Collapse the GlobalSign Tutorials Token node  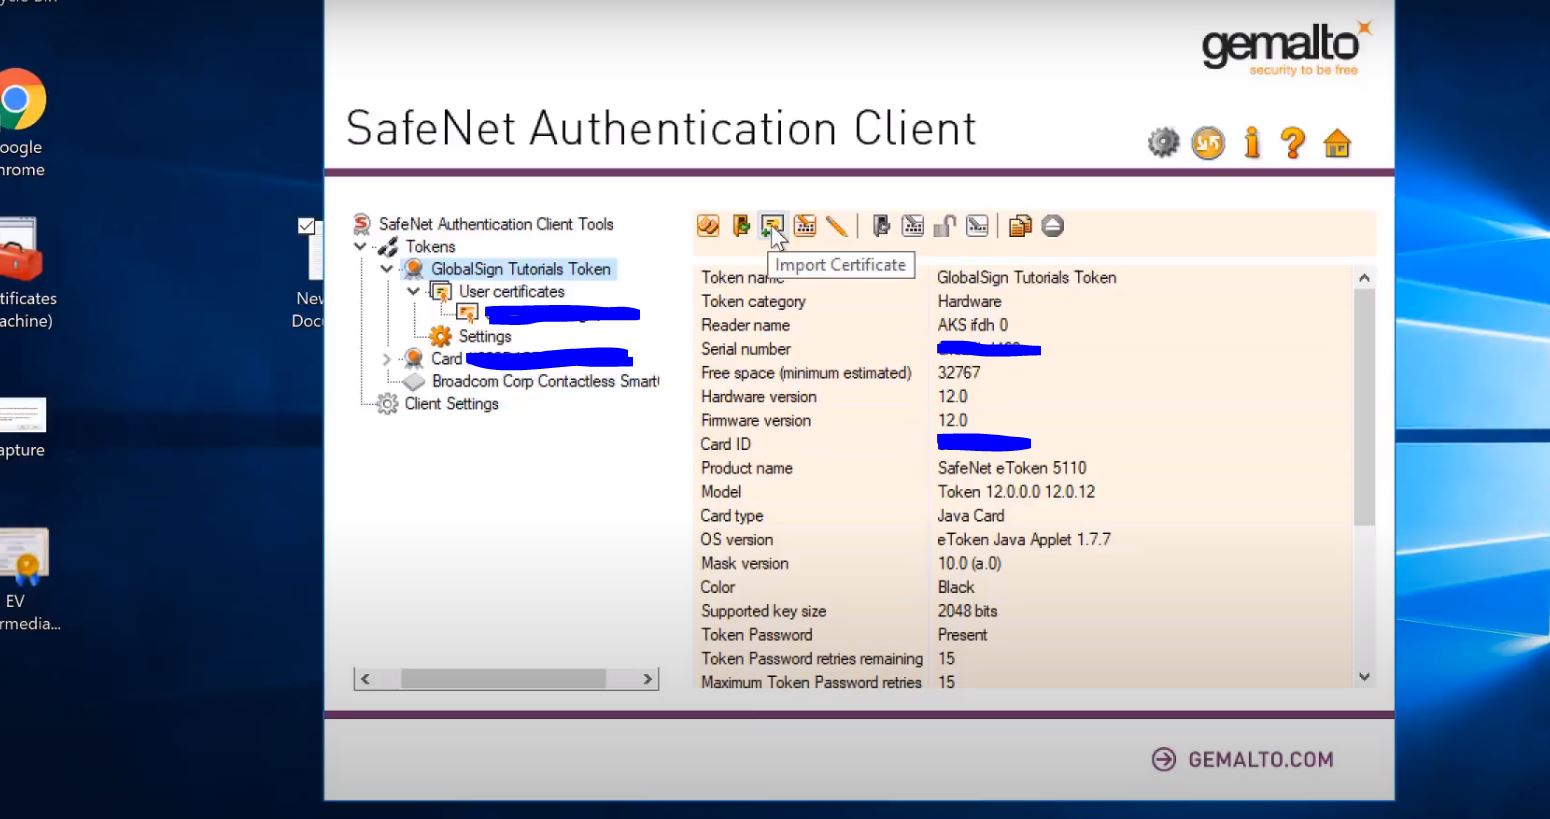pyautogui.click(x=386, y=269)
